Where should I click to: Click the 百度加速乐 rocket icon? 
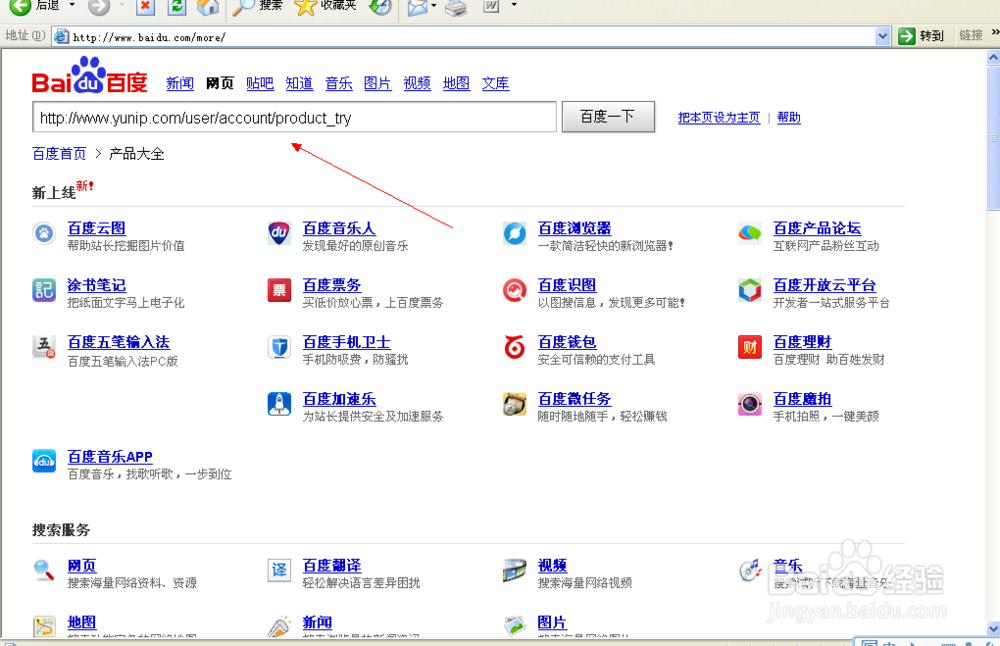coord(279,404)
